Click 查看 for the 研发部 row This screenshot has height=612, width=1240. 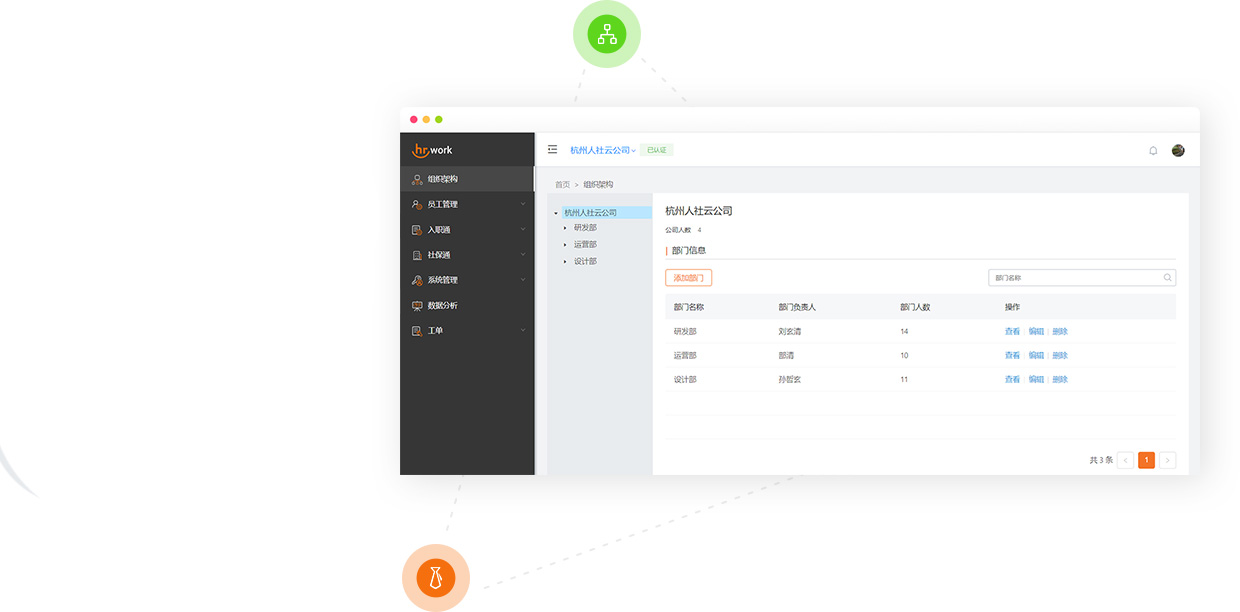pos(1012,332)
